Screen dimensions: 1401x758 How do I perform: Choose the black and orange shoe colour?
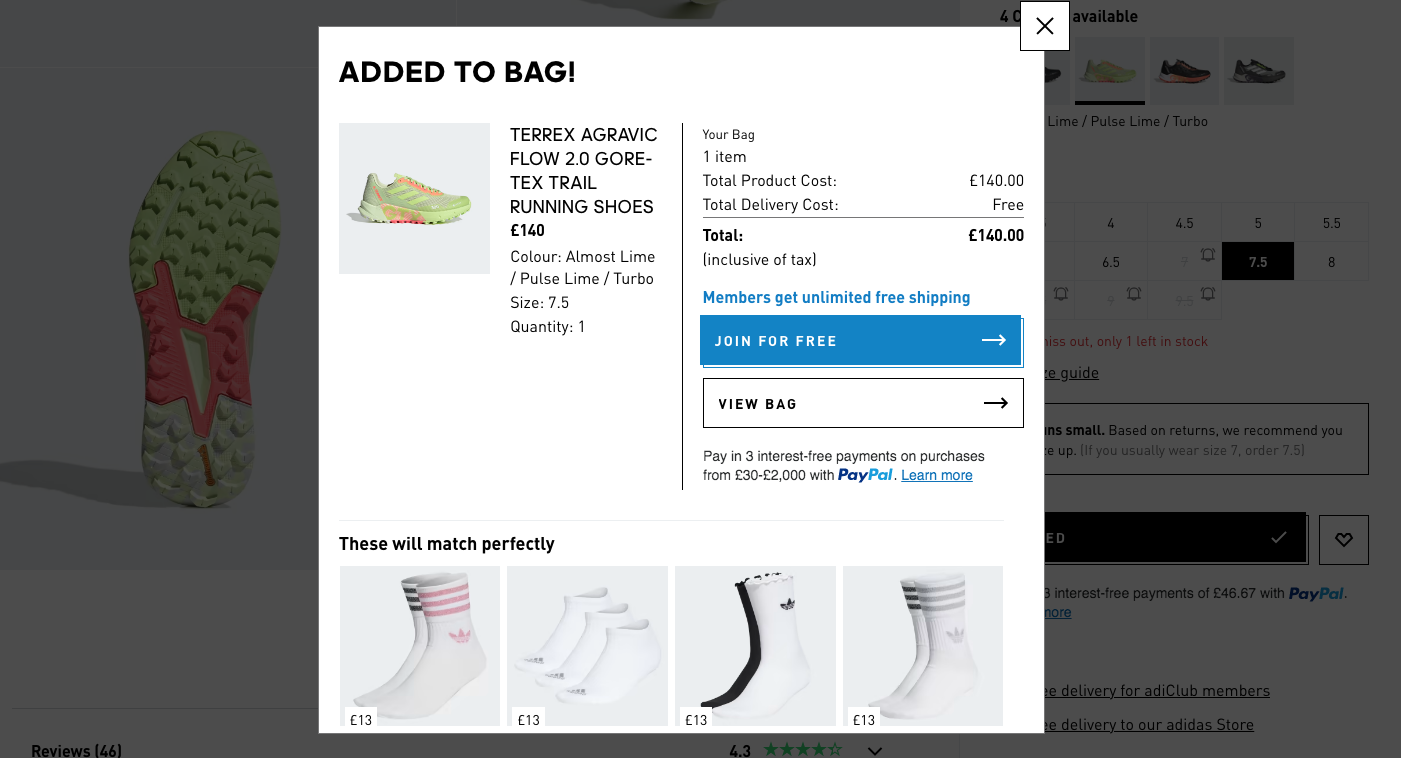point(1184,71)
